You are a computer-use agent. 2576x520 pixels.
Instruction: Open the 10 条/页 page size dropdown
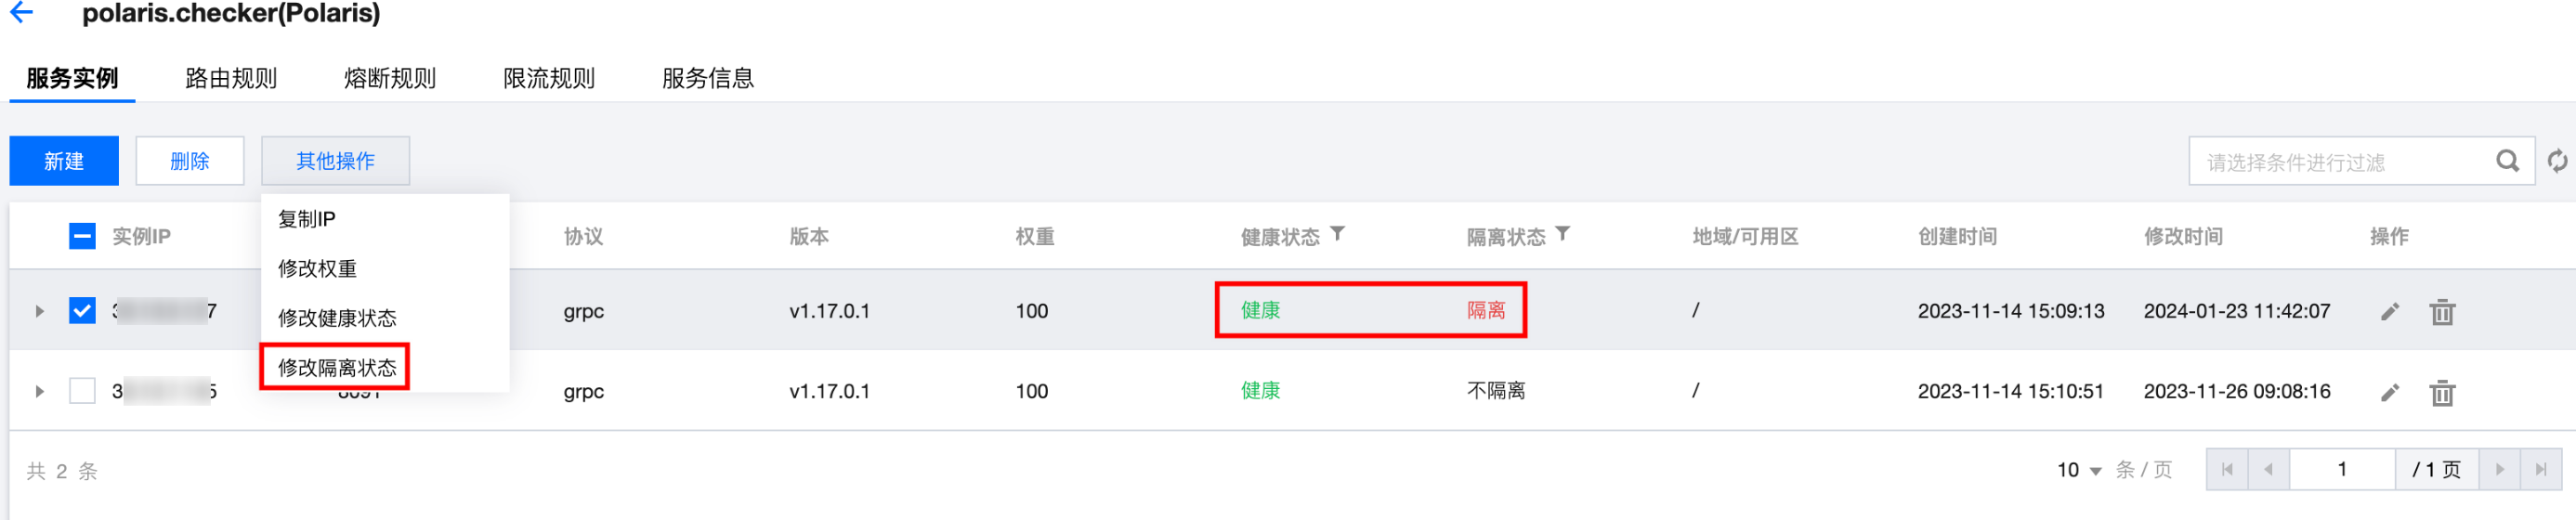(x=2079, y=470)
